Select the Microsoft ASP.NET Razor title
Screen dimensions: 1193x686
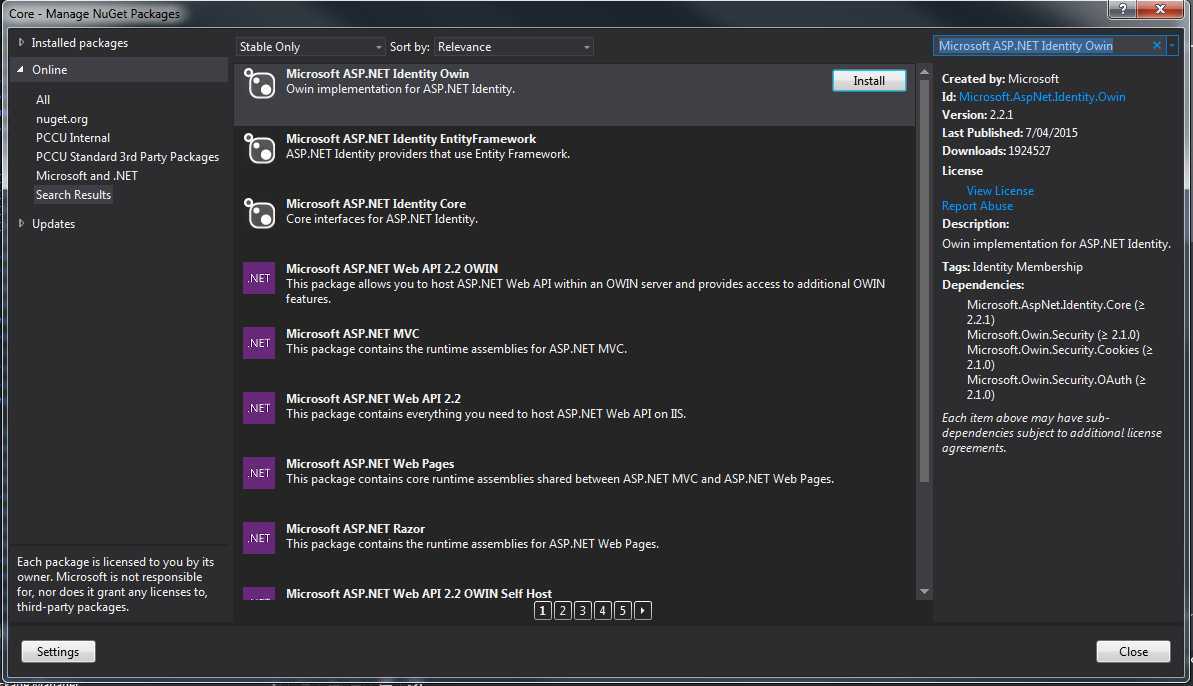tap(355, 529)
